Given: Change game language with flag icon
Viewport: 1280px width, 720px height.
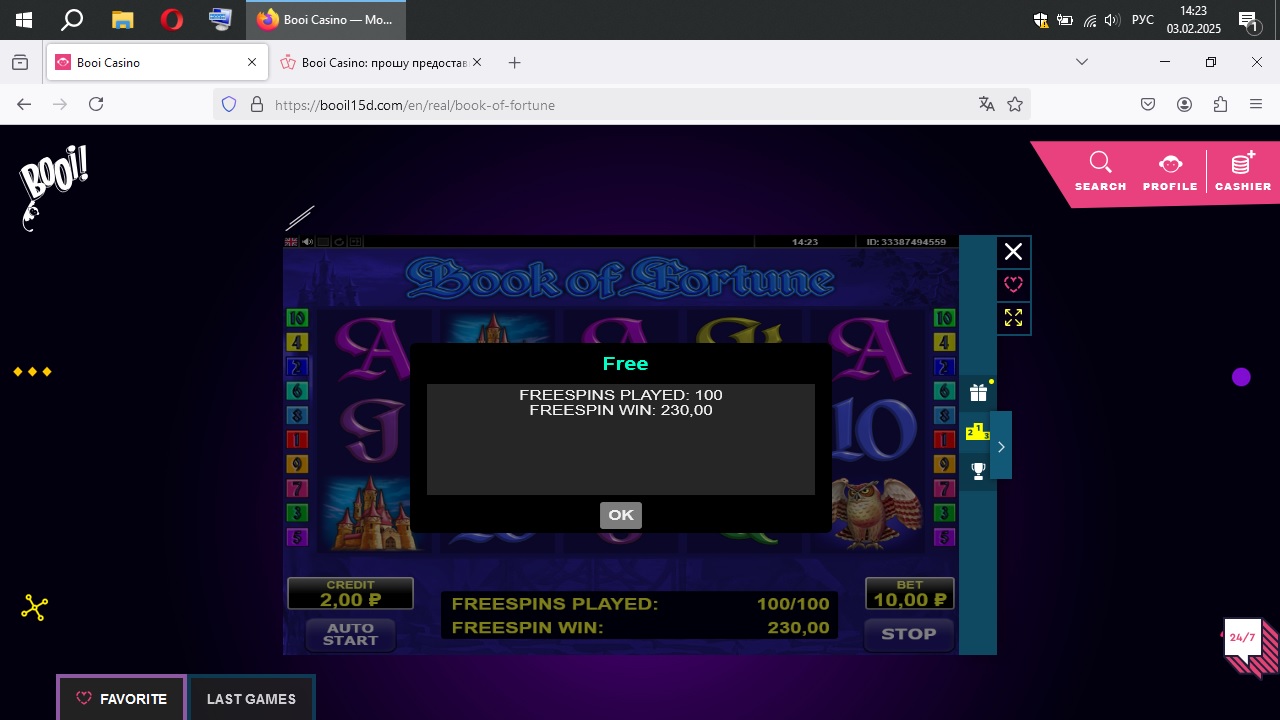Looking at the screenshot, I should [291, 242].
